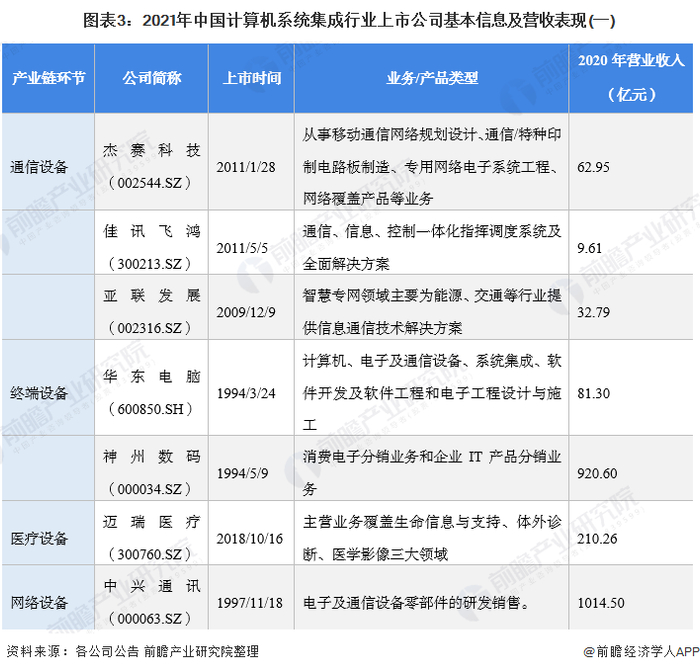Screen dimensions: 700x672
Task: Click 佳讯飞鸿 business description about 指挥调度系统
Action: click(432, 247)
